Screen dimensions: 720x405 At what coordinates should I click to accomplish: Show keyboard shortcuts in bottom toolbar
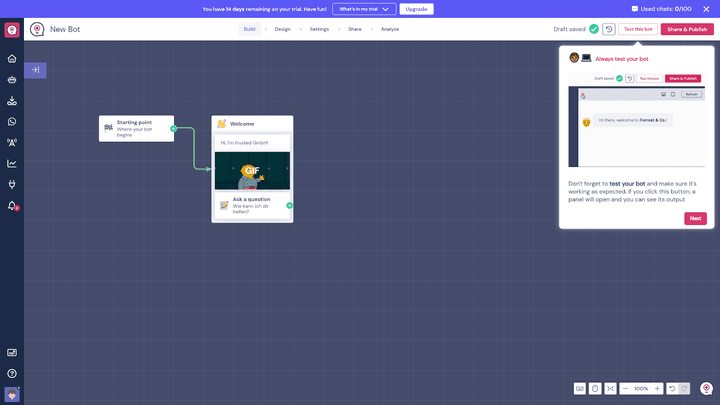(x=580, y=388)
